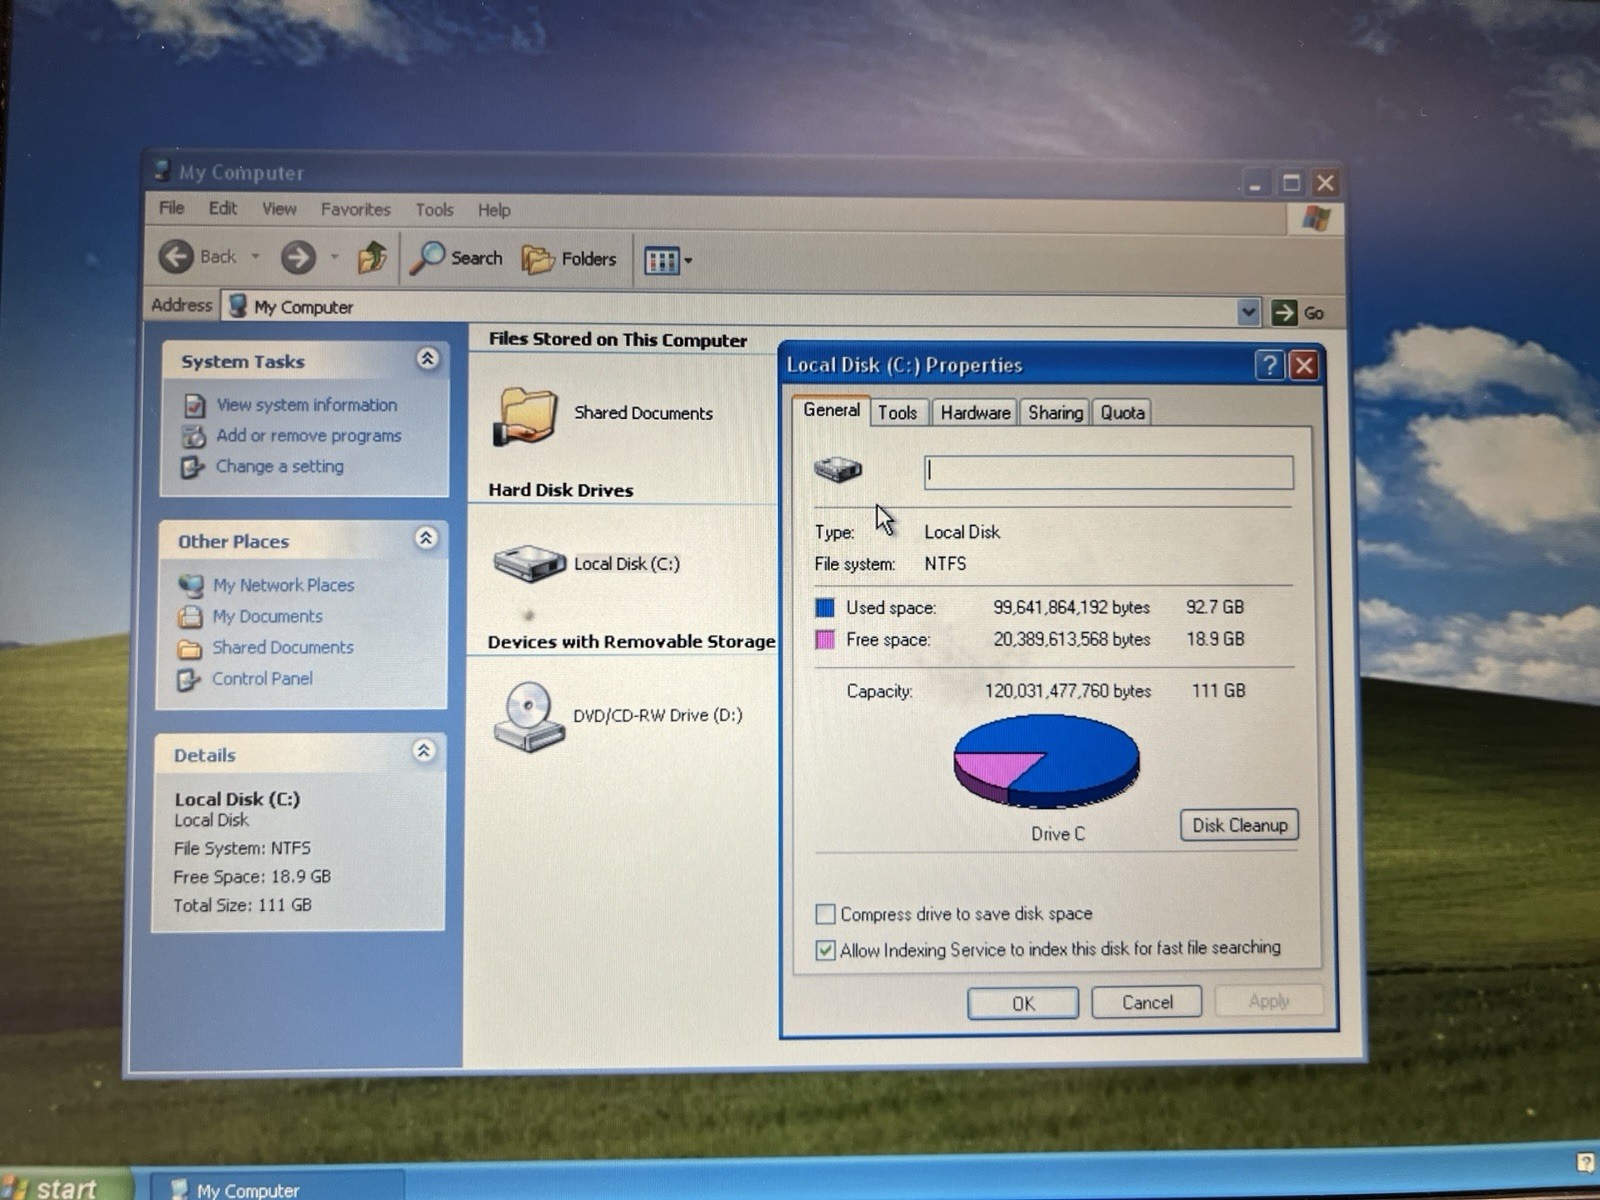This screenshot has width=1600, height=1200.
Task: Switch to Quota tab
Action: coord(1122,412)
